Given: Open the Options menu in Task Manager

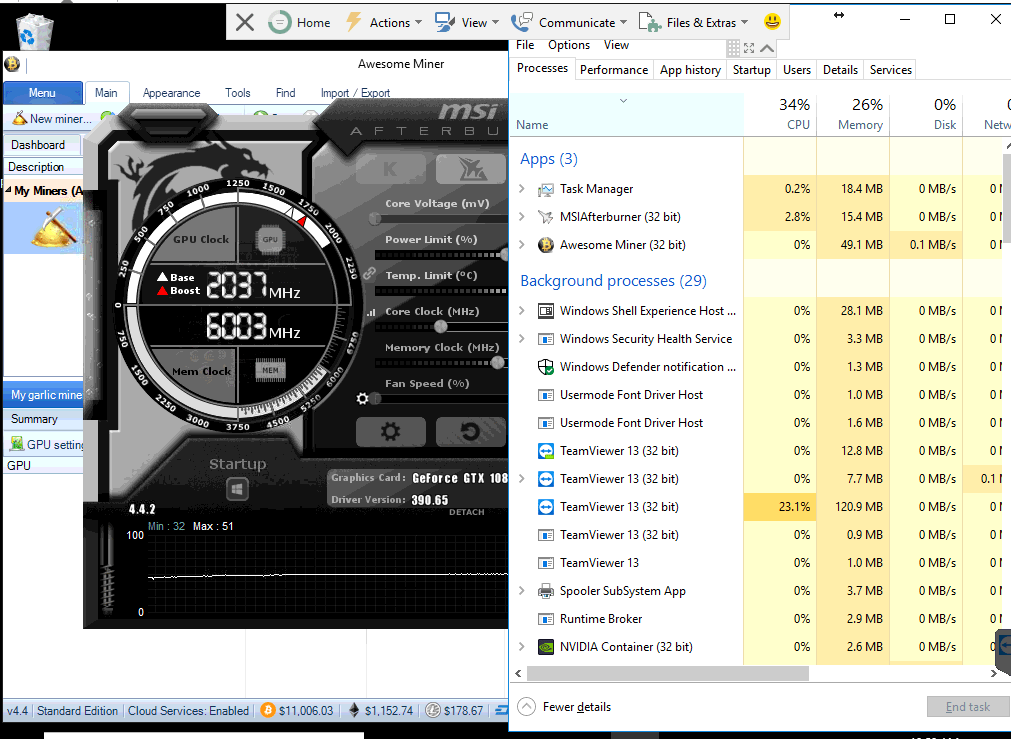Looking at the screenshot, I should [x=568, y=45].
